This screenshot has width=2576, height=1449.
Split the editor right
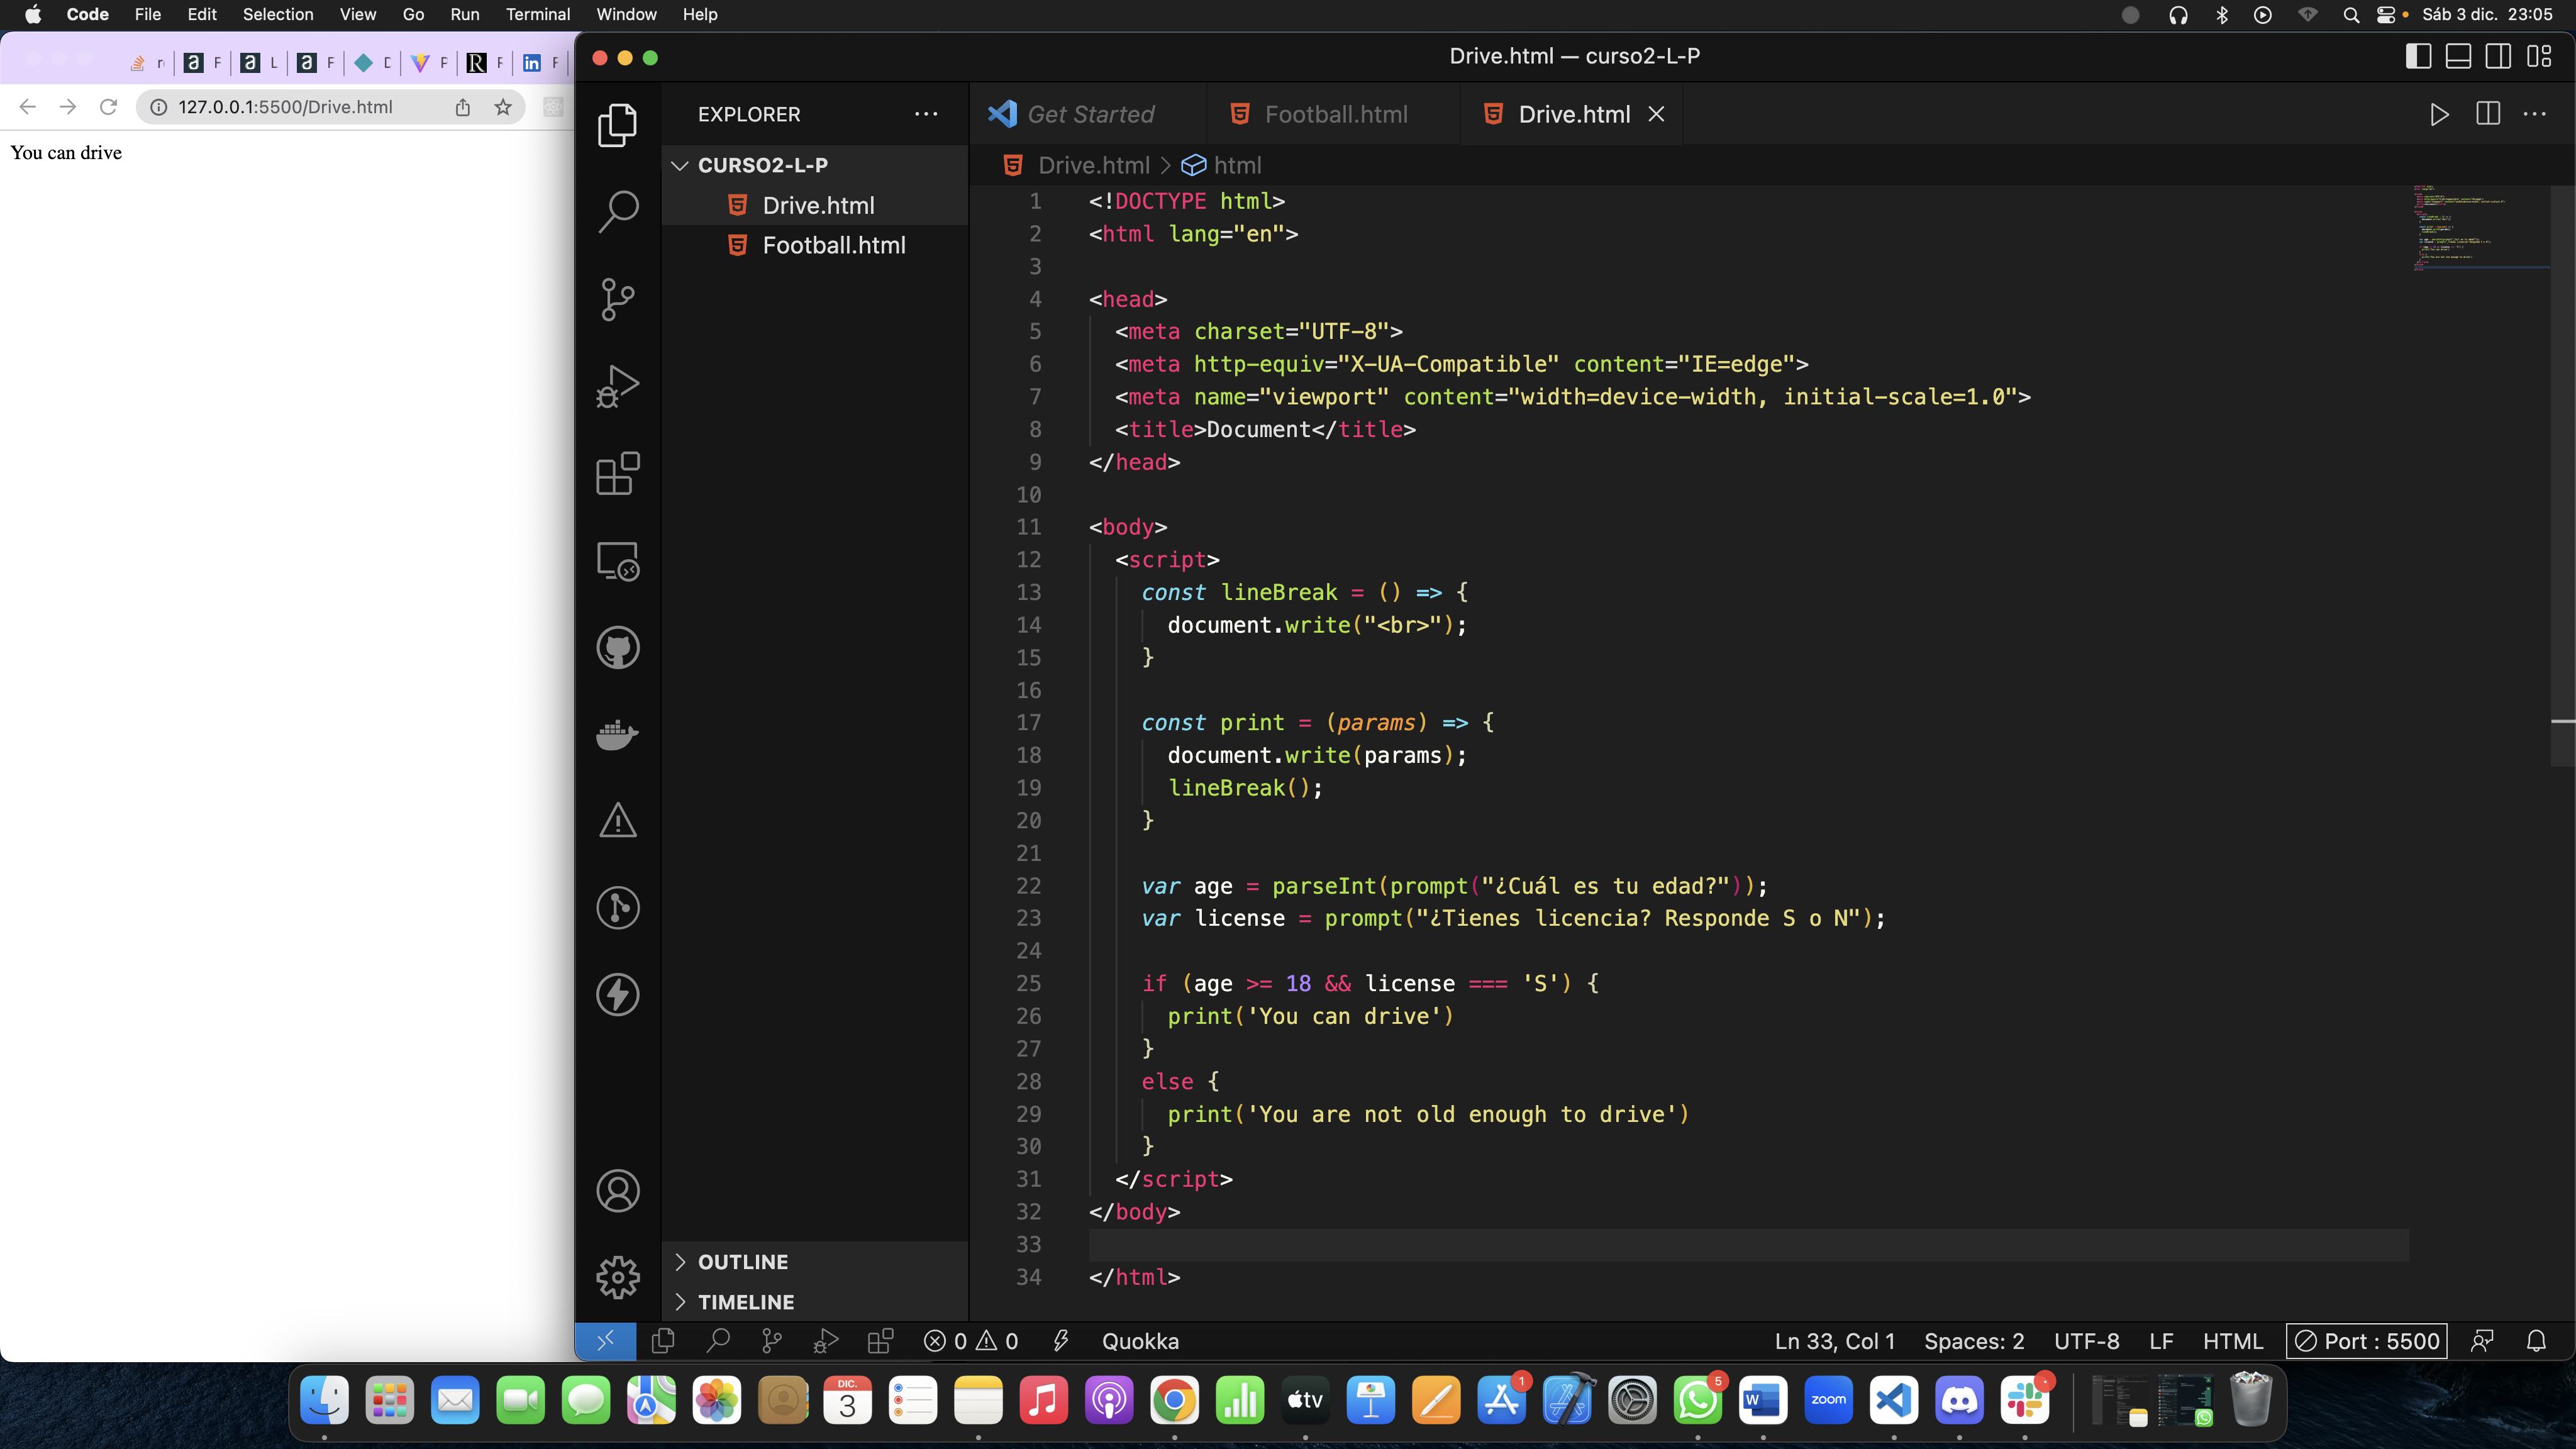click(x=2488, y=114)
